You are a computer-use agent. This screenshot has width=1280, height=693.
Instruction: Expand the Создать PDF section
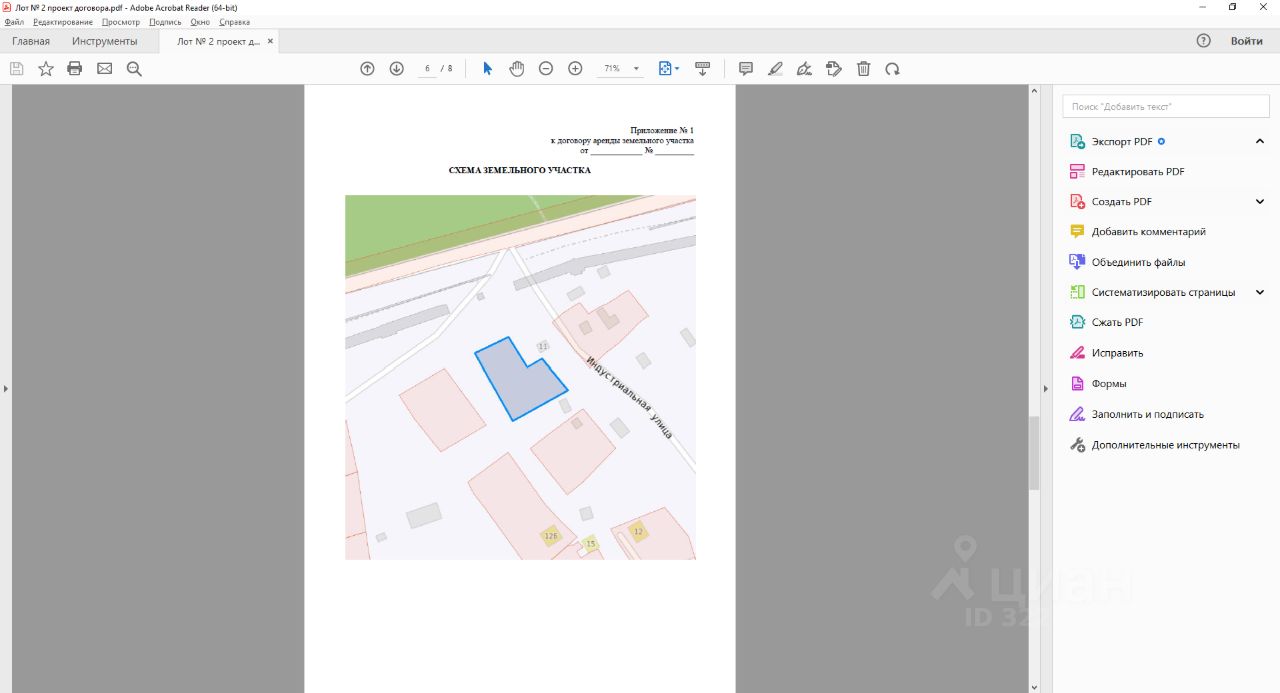[1260, 202]
